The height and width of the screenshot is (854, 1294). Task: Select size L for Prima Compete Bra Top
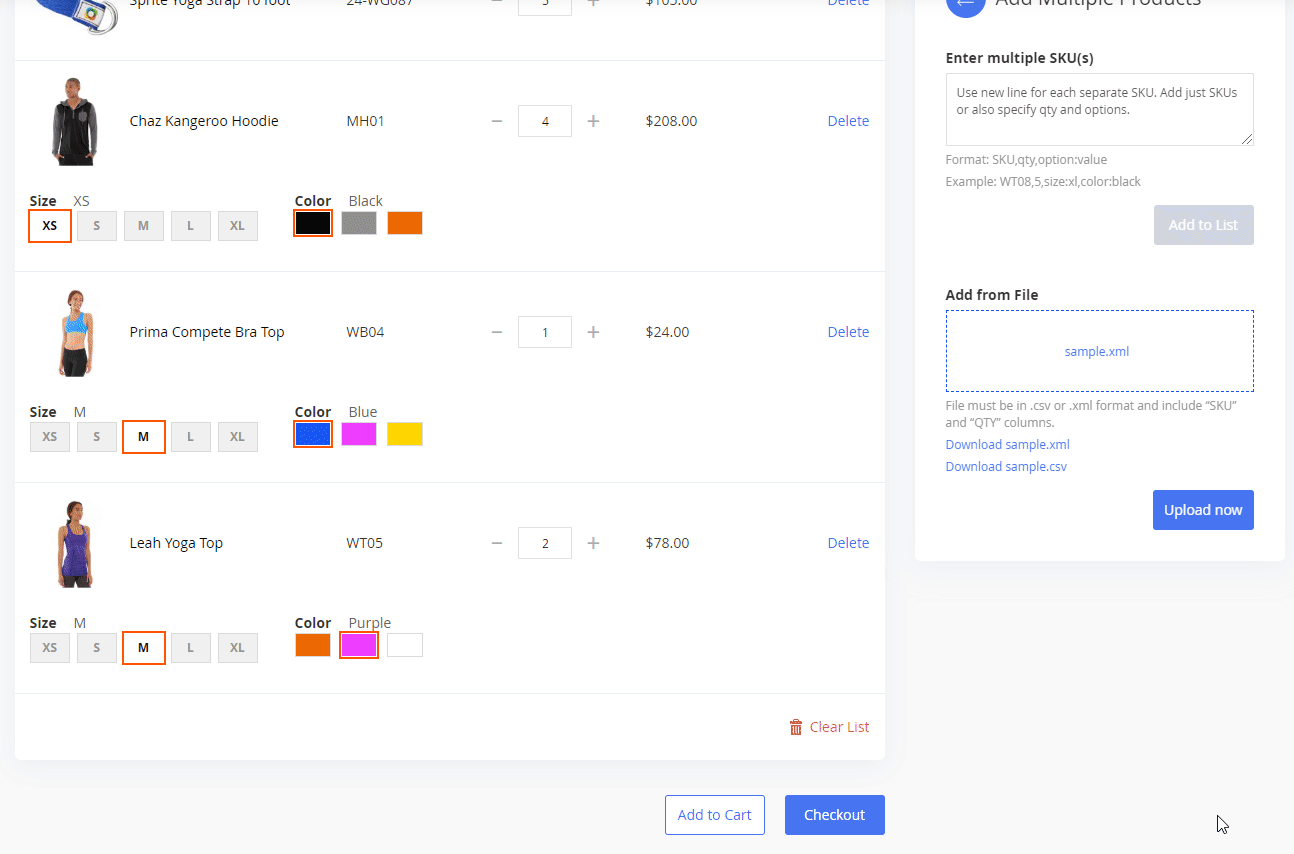tap(191, 437)
